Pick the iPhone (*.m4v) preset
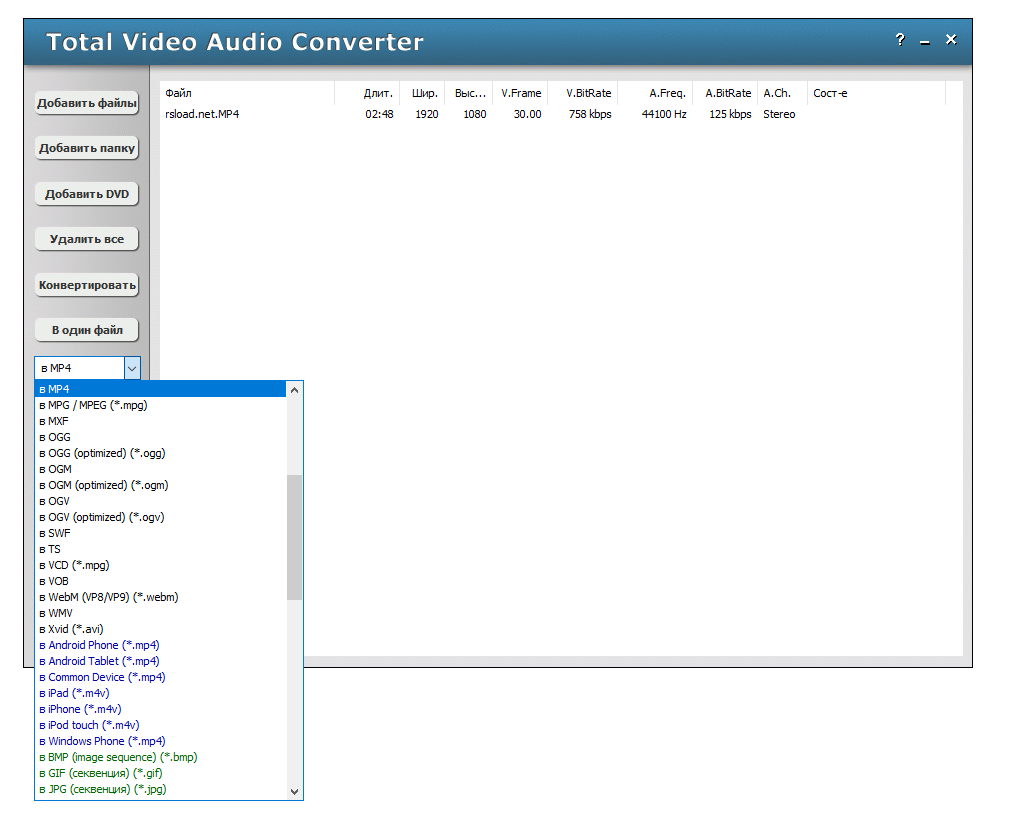This screenshot has width=1011, height=821. 85,709
